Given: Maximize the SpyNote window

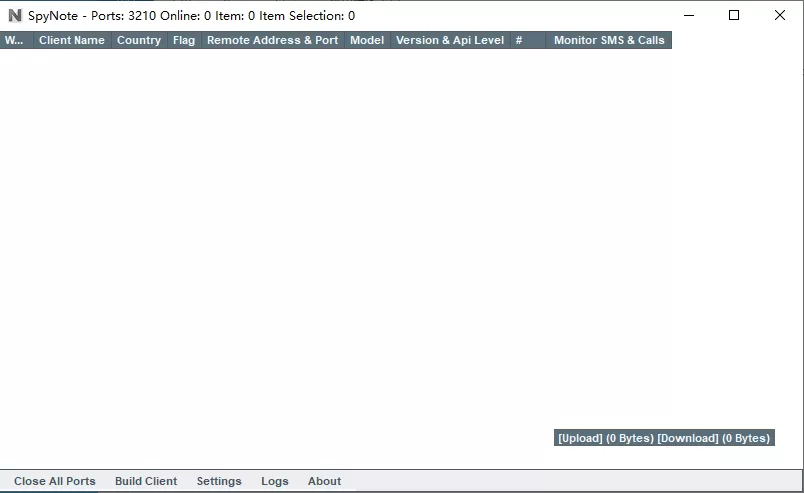Looking at the screenshot, I should click(734, 16).
